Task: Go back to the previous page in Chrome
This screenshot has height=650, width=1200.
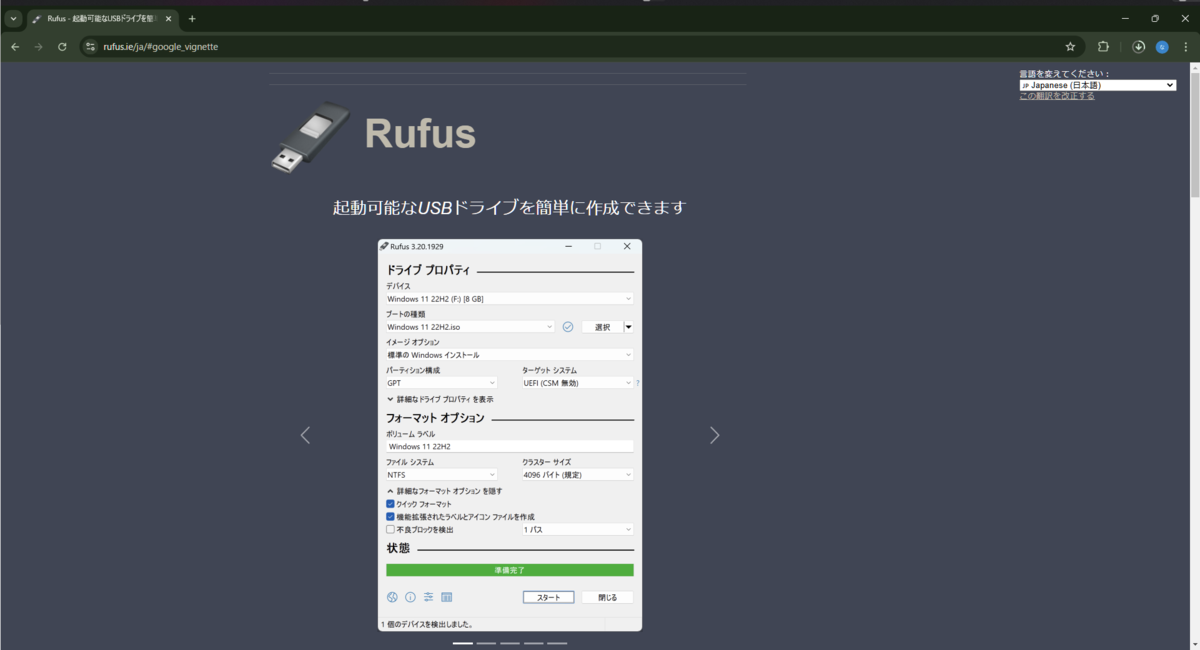Action: pos(15,46)
